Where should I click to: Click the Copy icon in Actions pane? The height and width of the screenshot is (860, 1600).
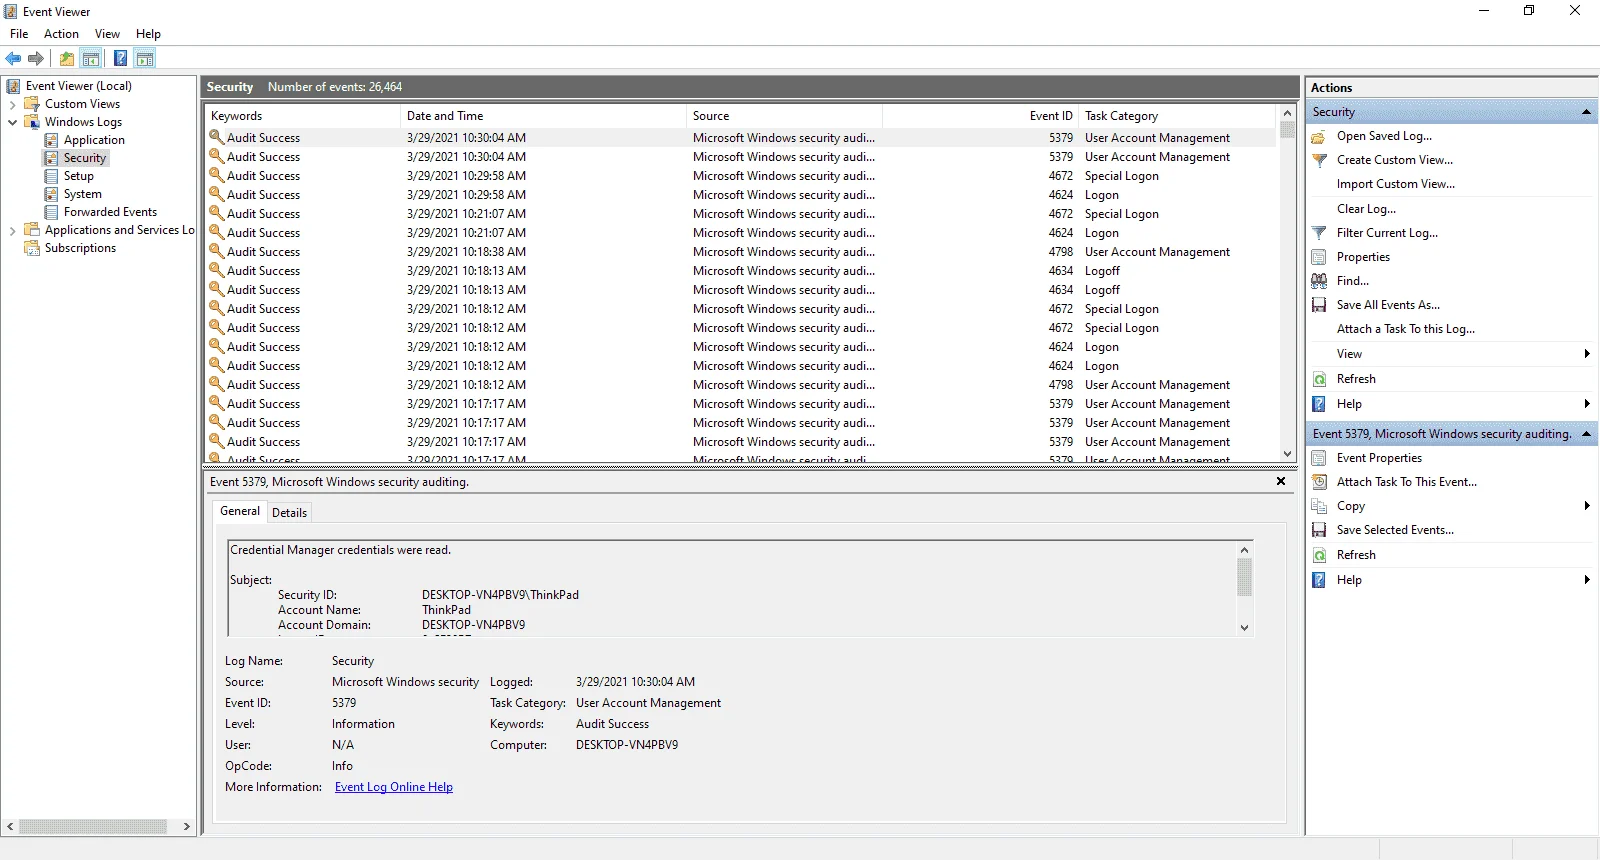[1319, 506]
